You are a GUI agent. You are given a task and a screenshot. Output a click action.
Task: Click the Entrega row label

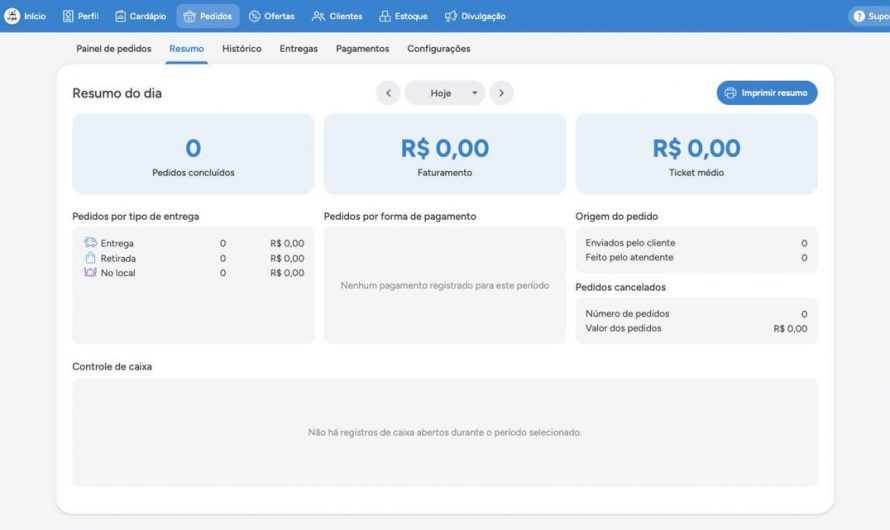(117, 243)
